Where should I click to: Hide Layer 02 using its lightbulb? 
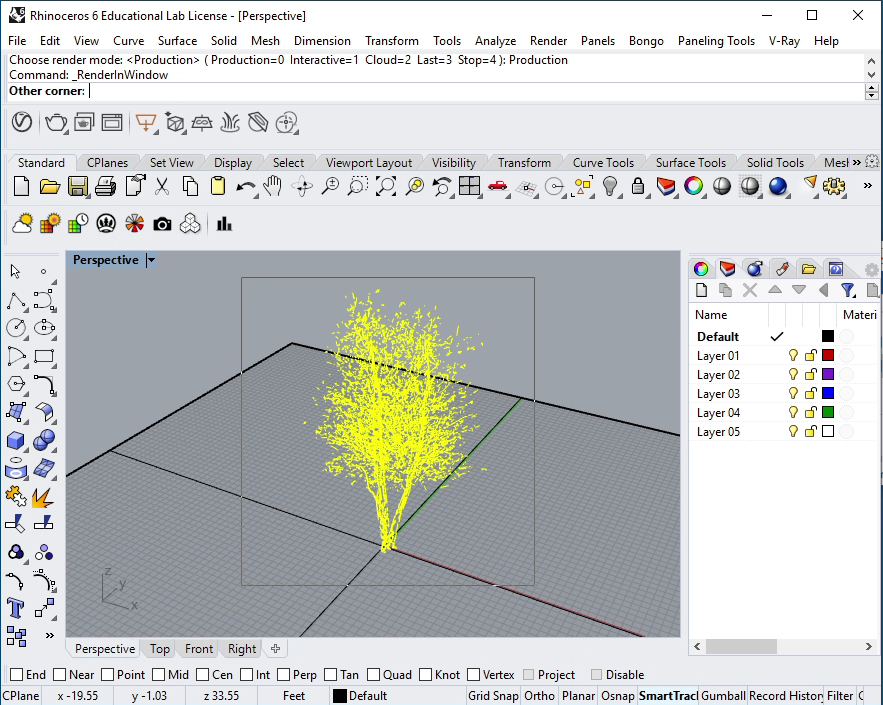(794, 375)
